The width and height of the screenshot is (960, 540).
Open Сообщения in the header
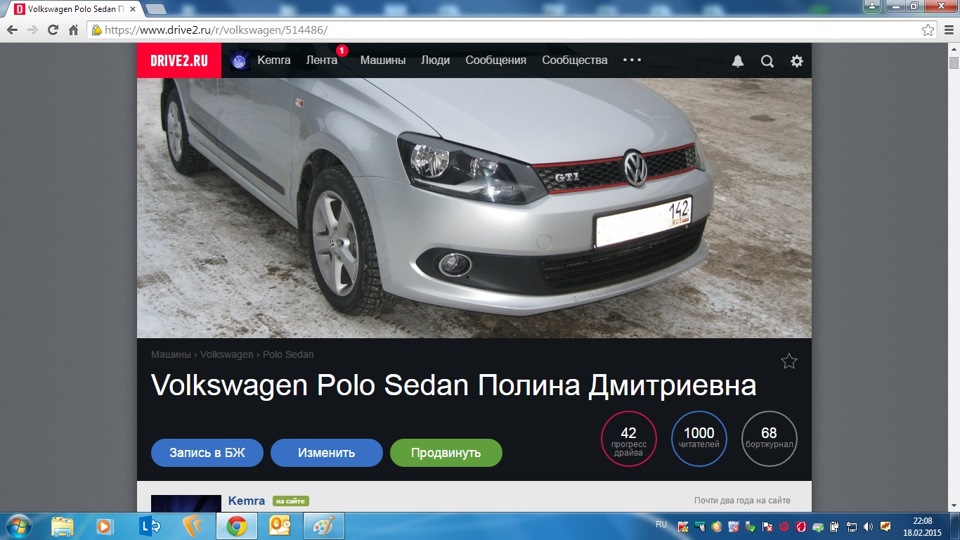pos(496,60)
